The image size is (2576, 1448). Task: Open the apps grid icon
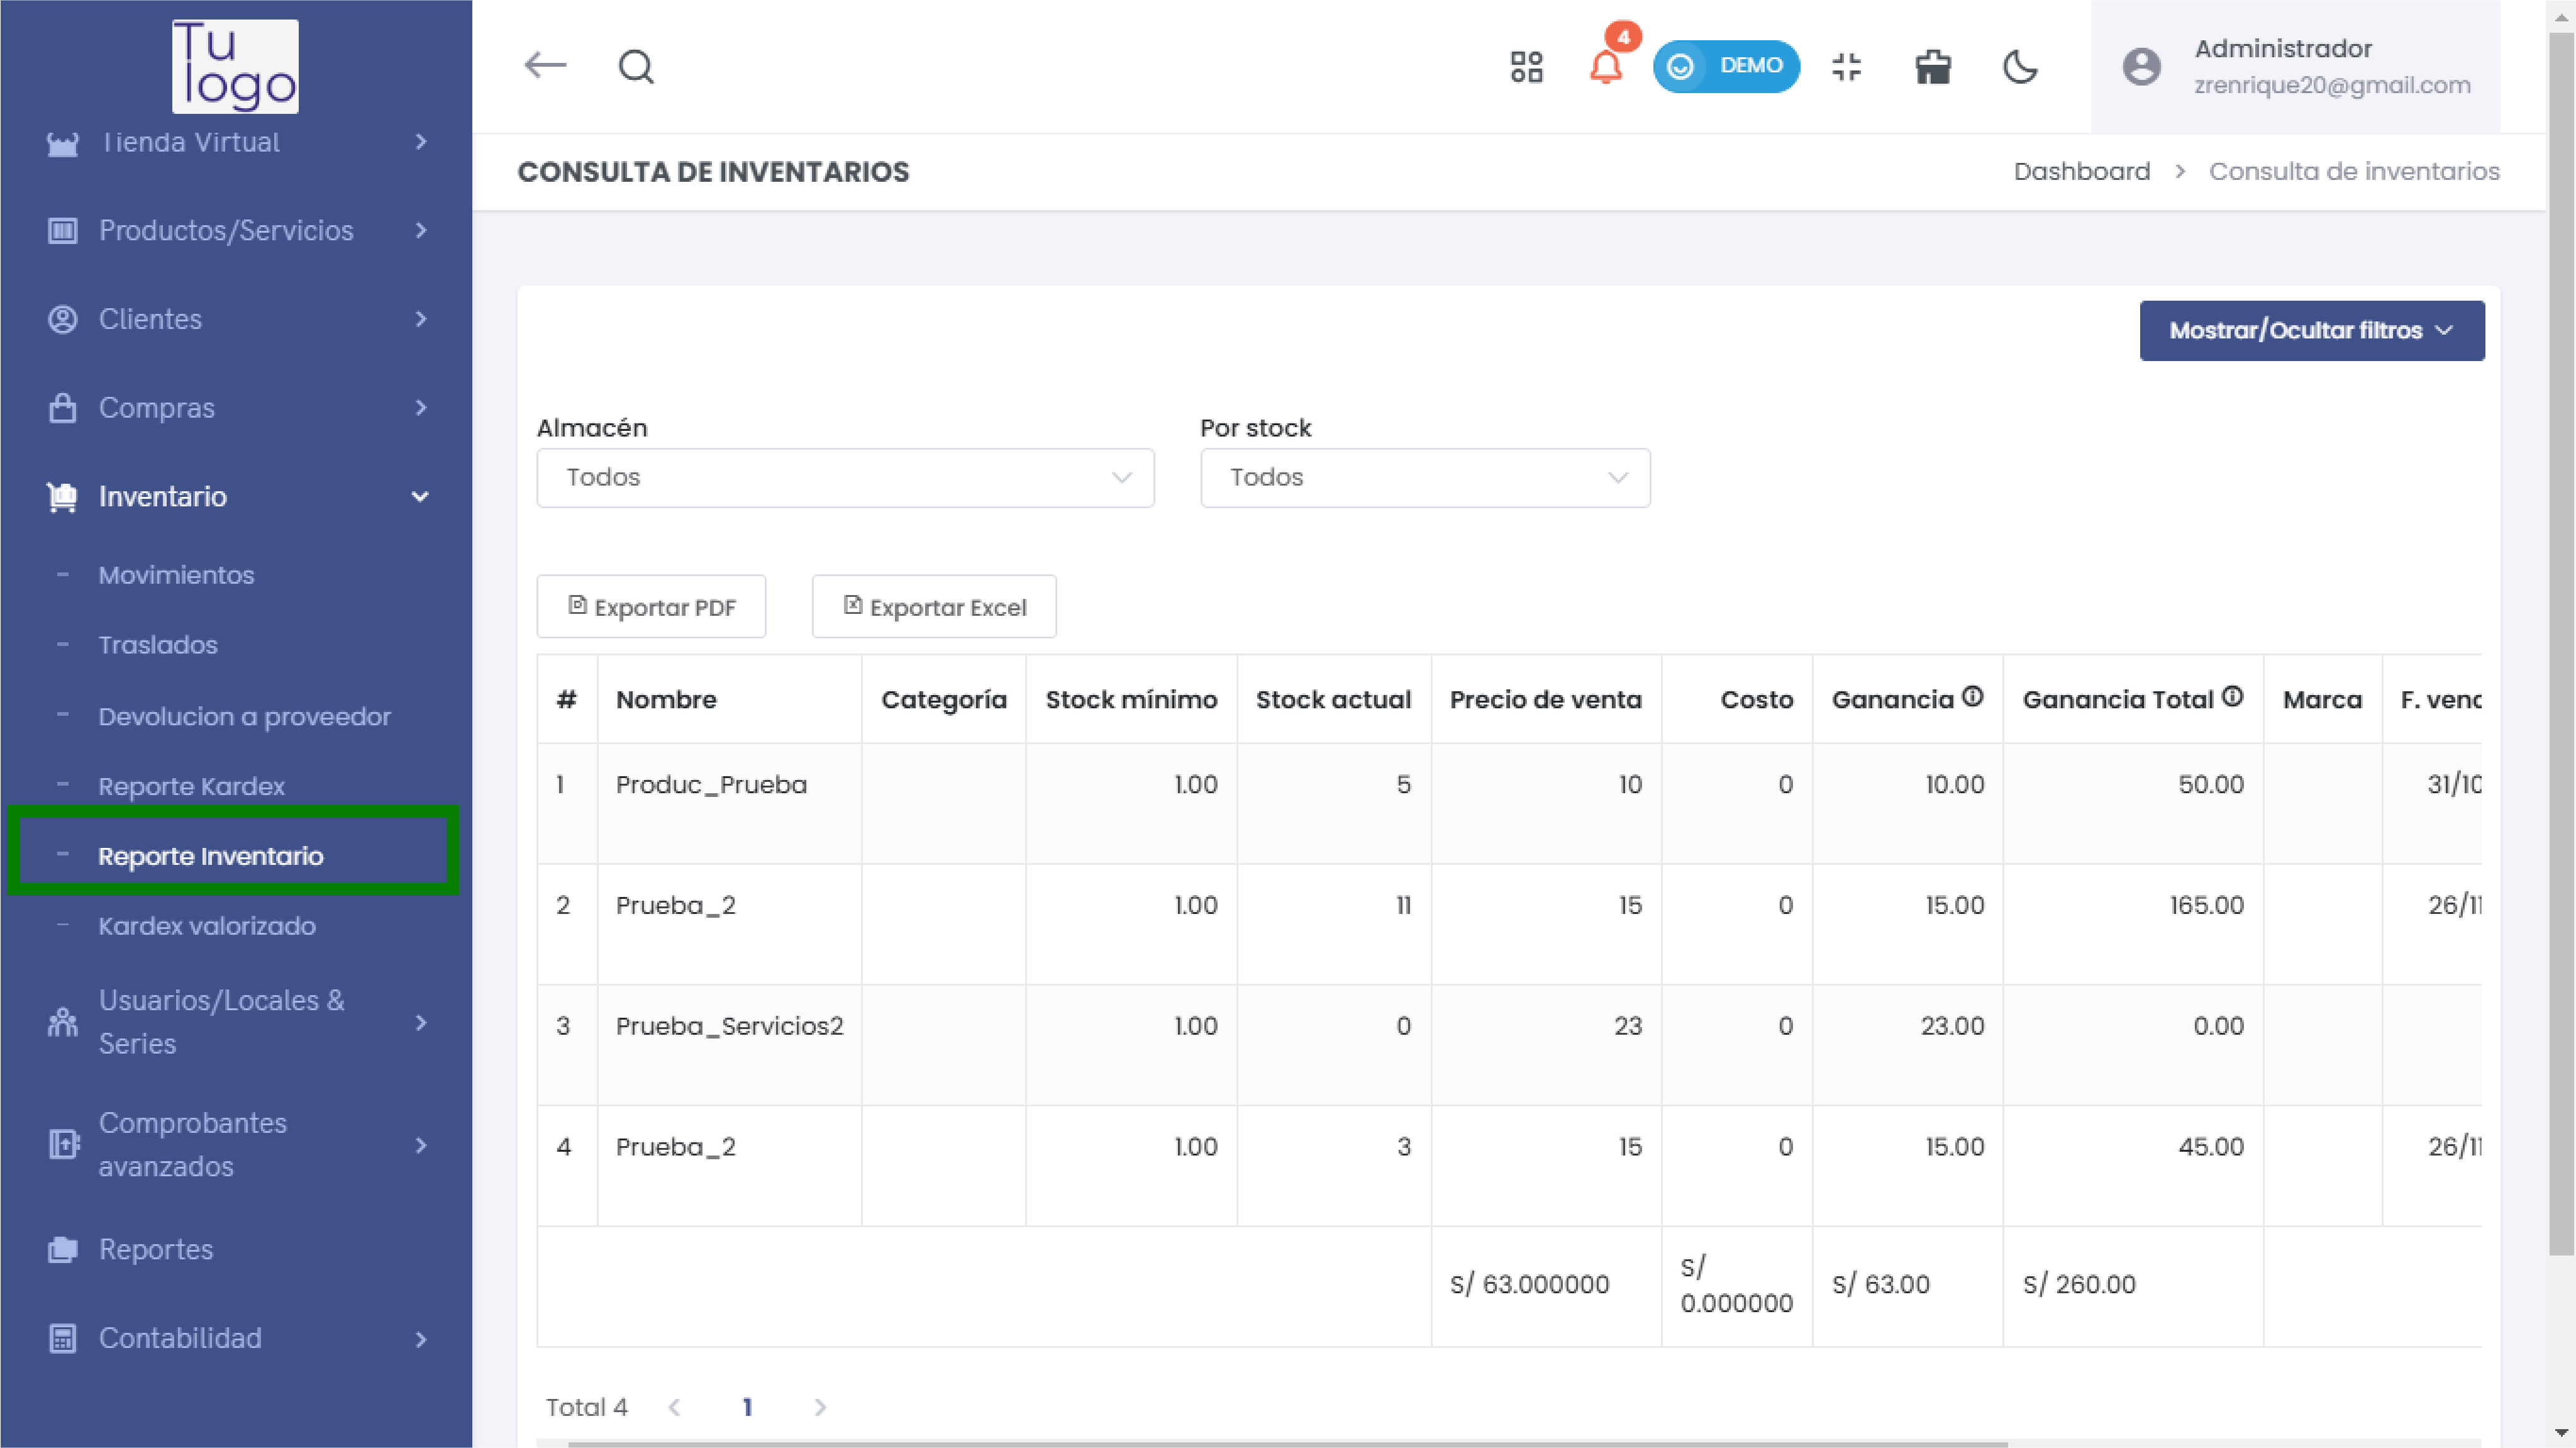pos(1526,67)
